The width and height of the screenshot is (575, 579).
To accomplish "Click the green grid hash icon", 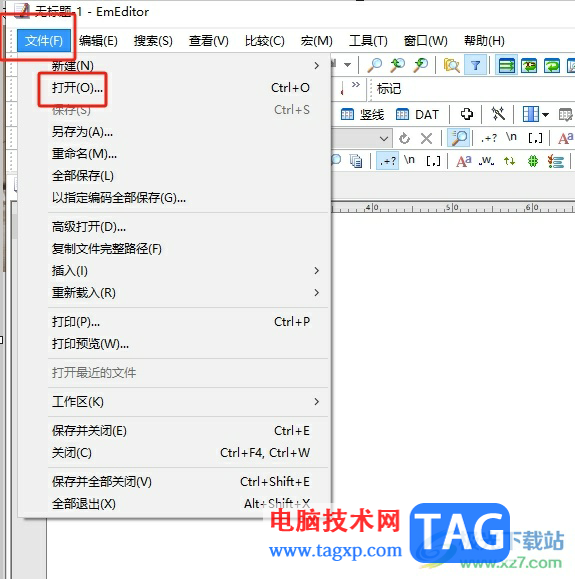I will pos(533,161).
